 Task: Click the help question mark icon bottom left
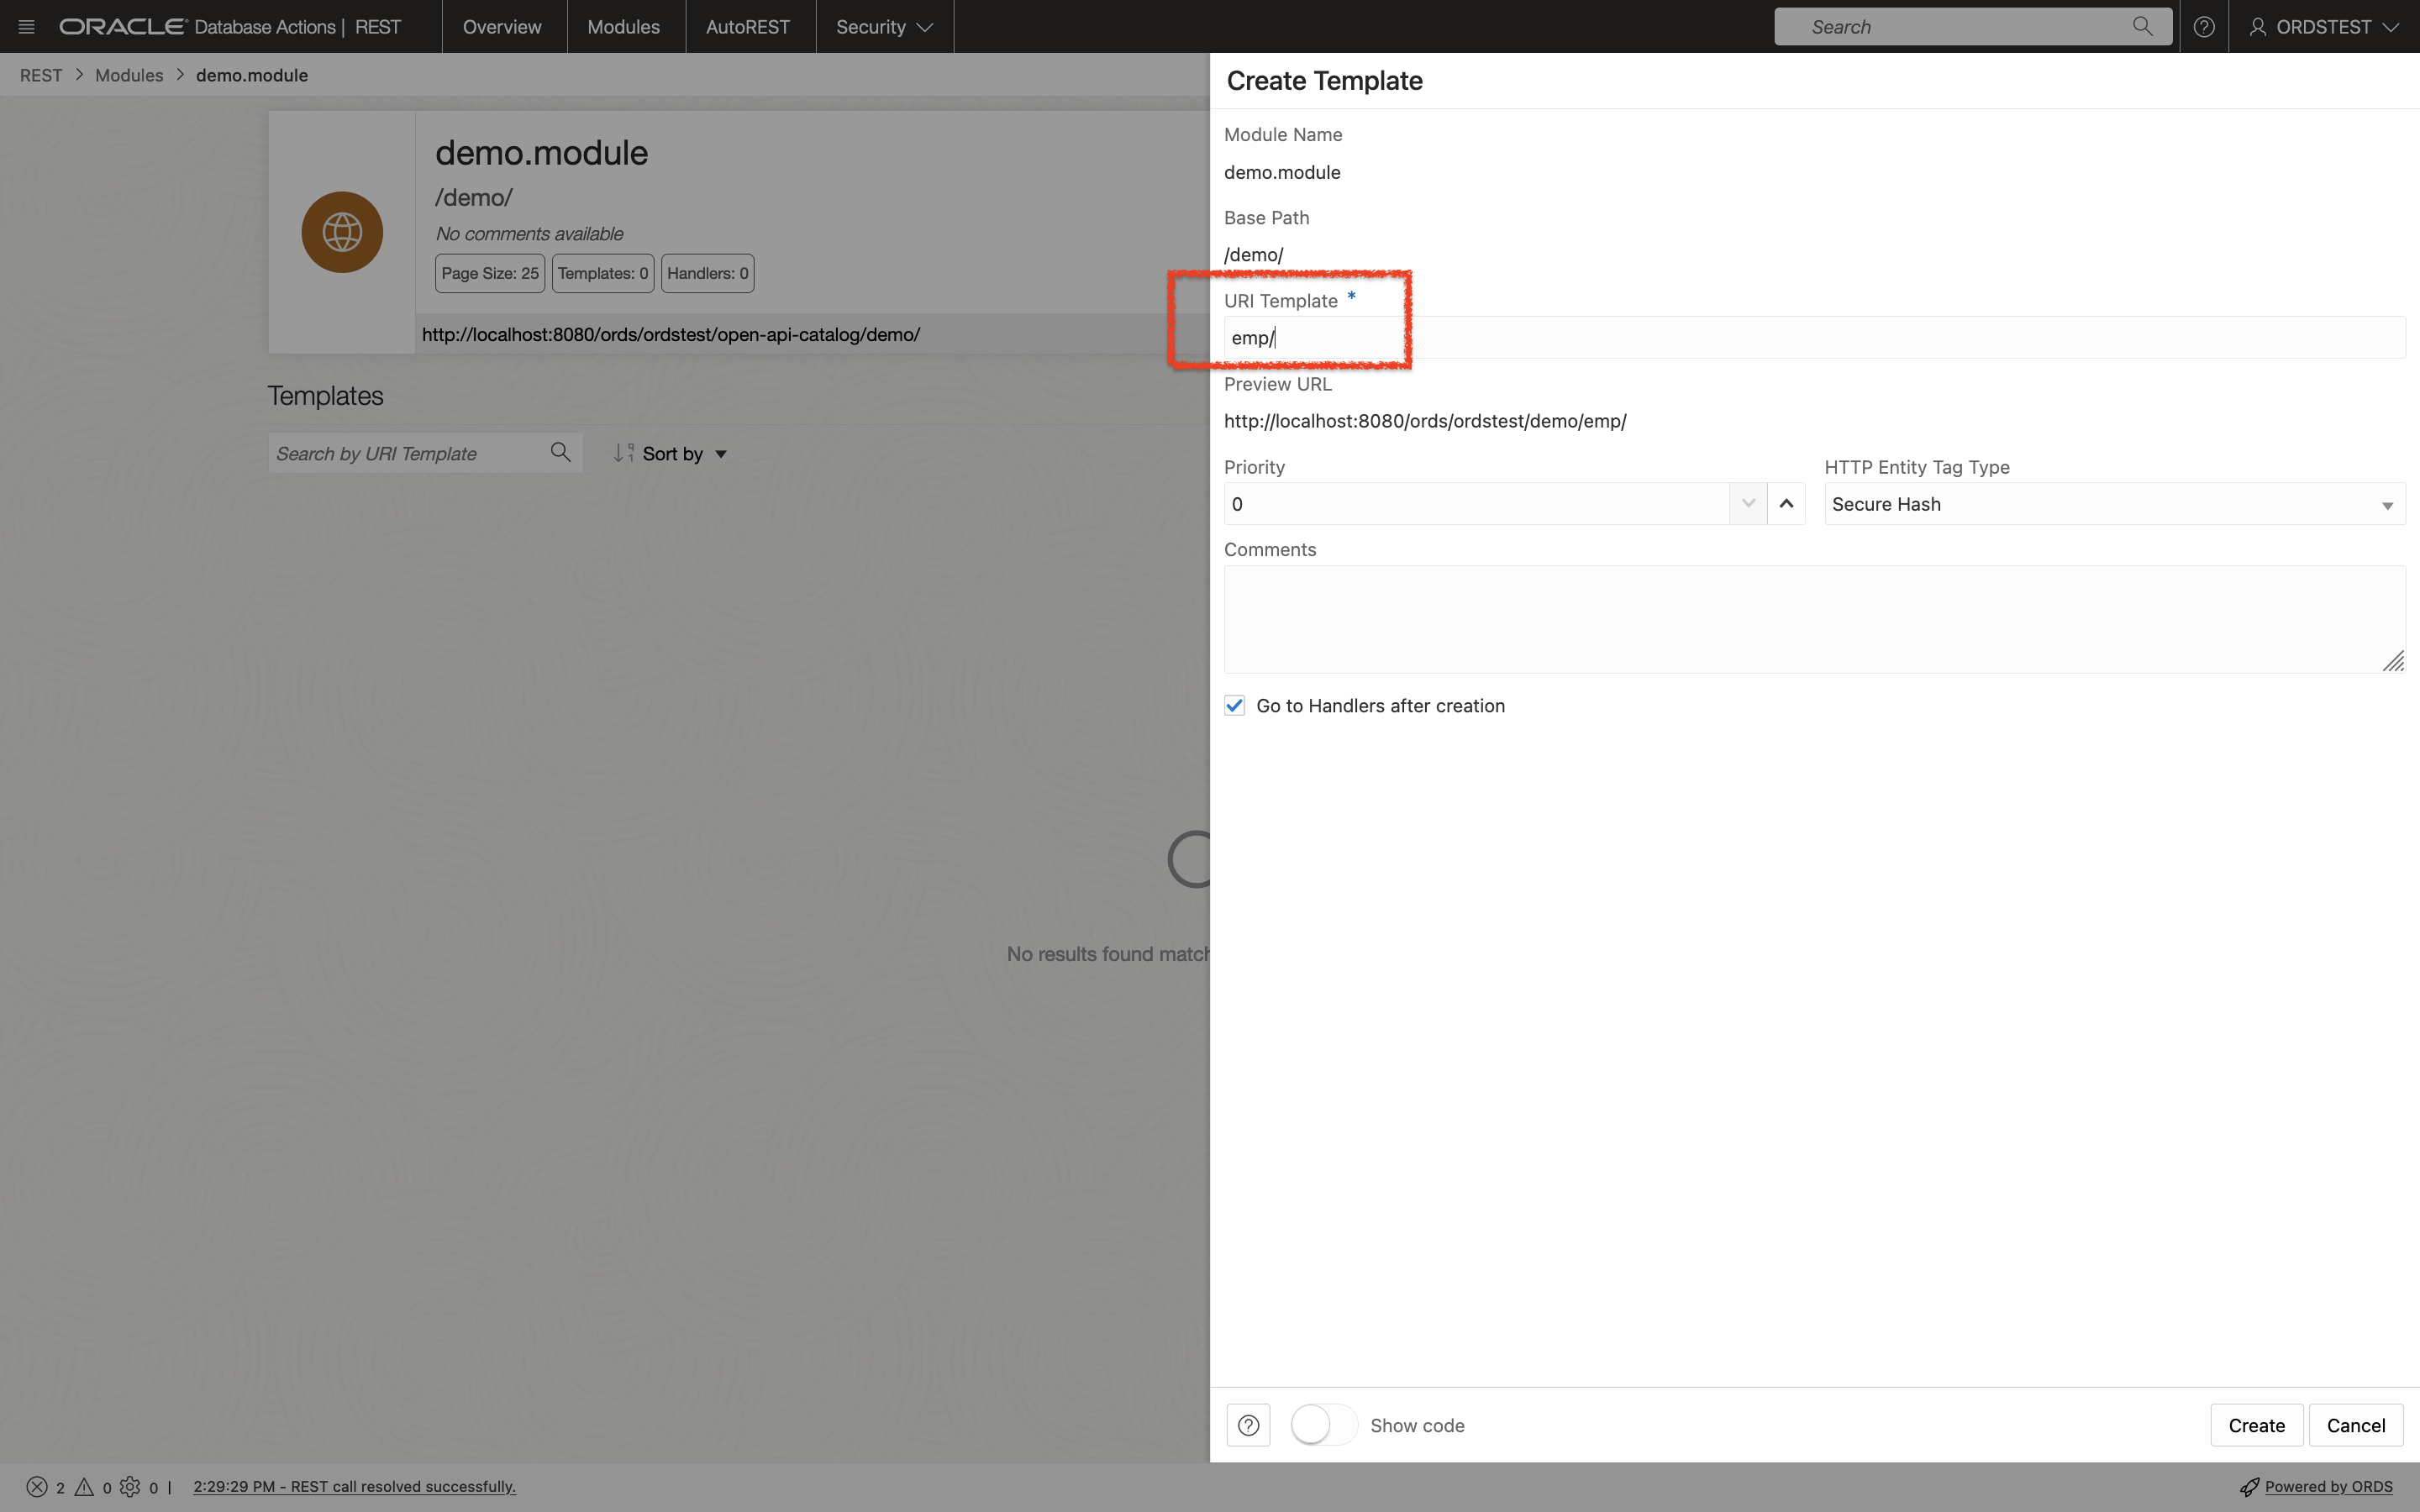[x=1248, y=1425]
